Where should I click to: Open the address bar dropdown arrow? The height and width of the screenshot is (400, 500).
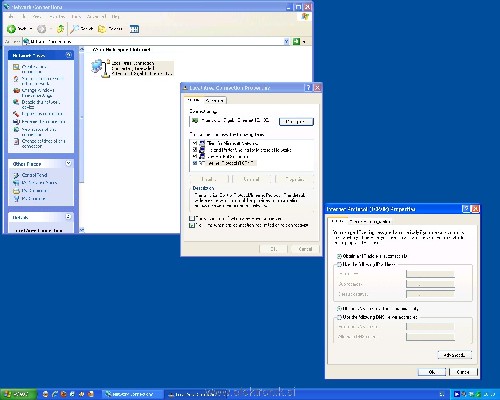286,41
